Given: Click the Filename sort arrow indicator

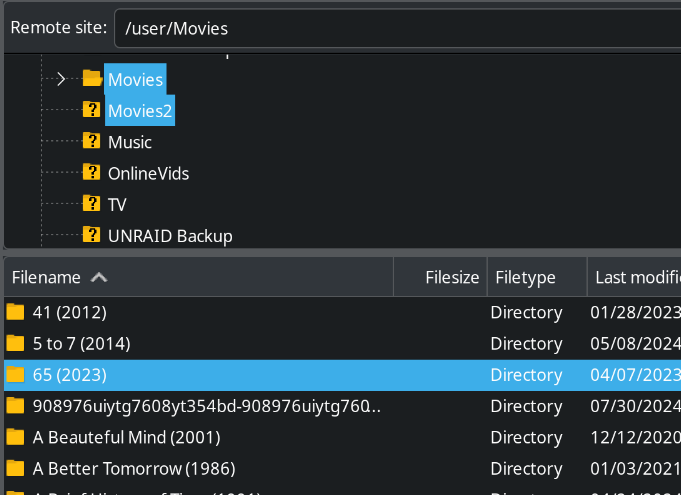Looking at the screenshot, I should click(x=99, y=277).
